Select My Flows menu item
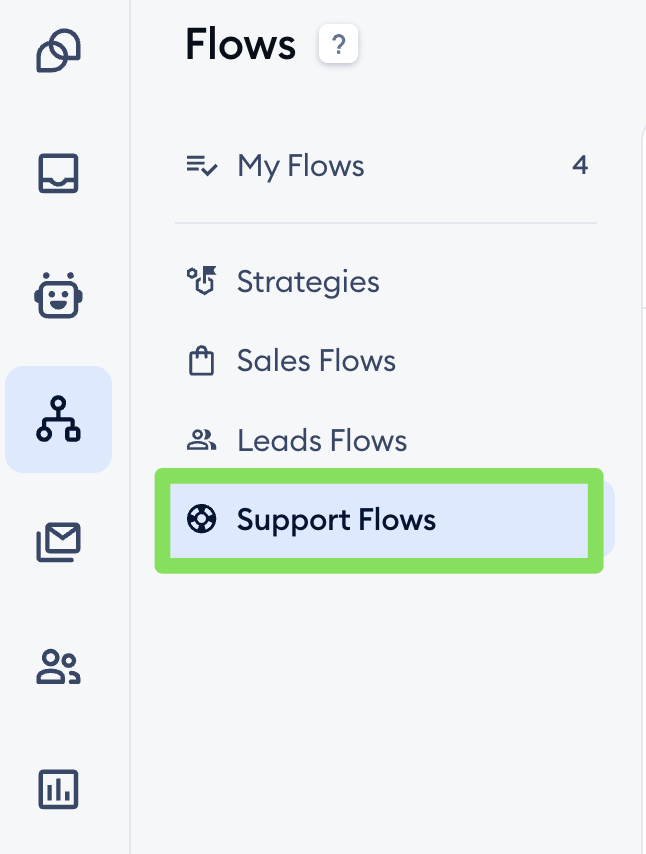The image size is (646, 854). [300, 166]
